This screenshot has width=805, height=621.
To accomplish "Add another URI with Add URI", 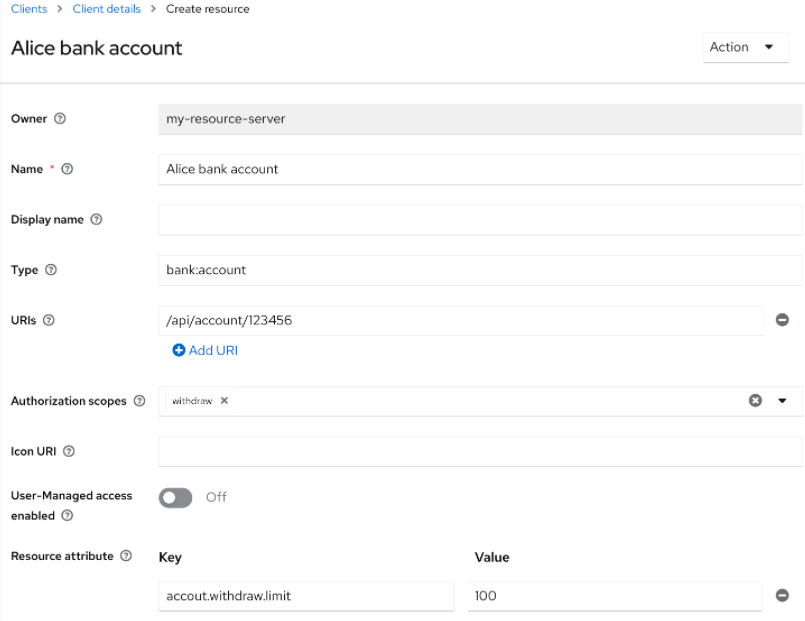I will pos(204,350).
